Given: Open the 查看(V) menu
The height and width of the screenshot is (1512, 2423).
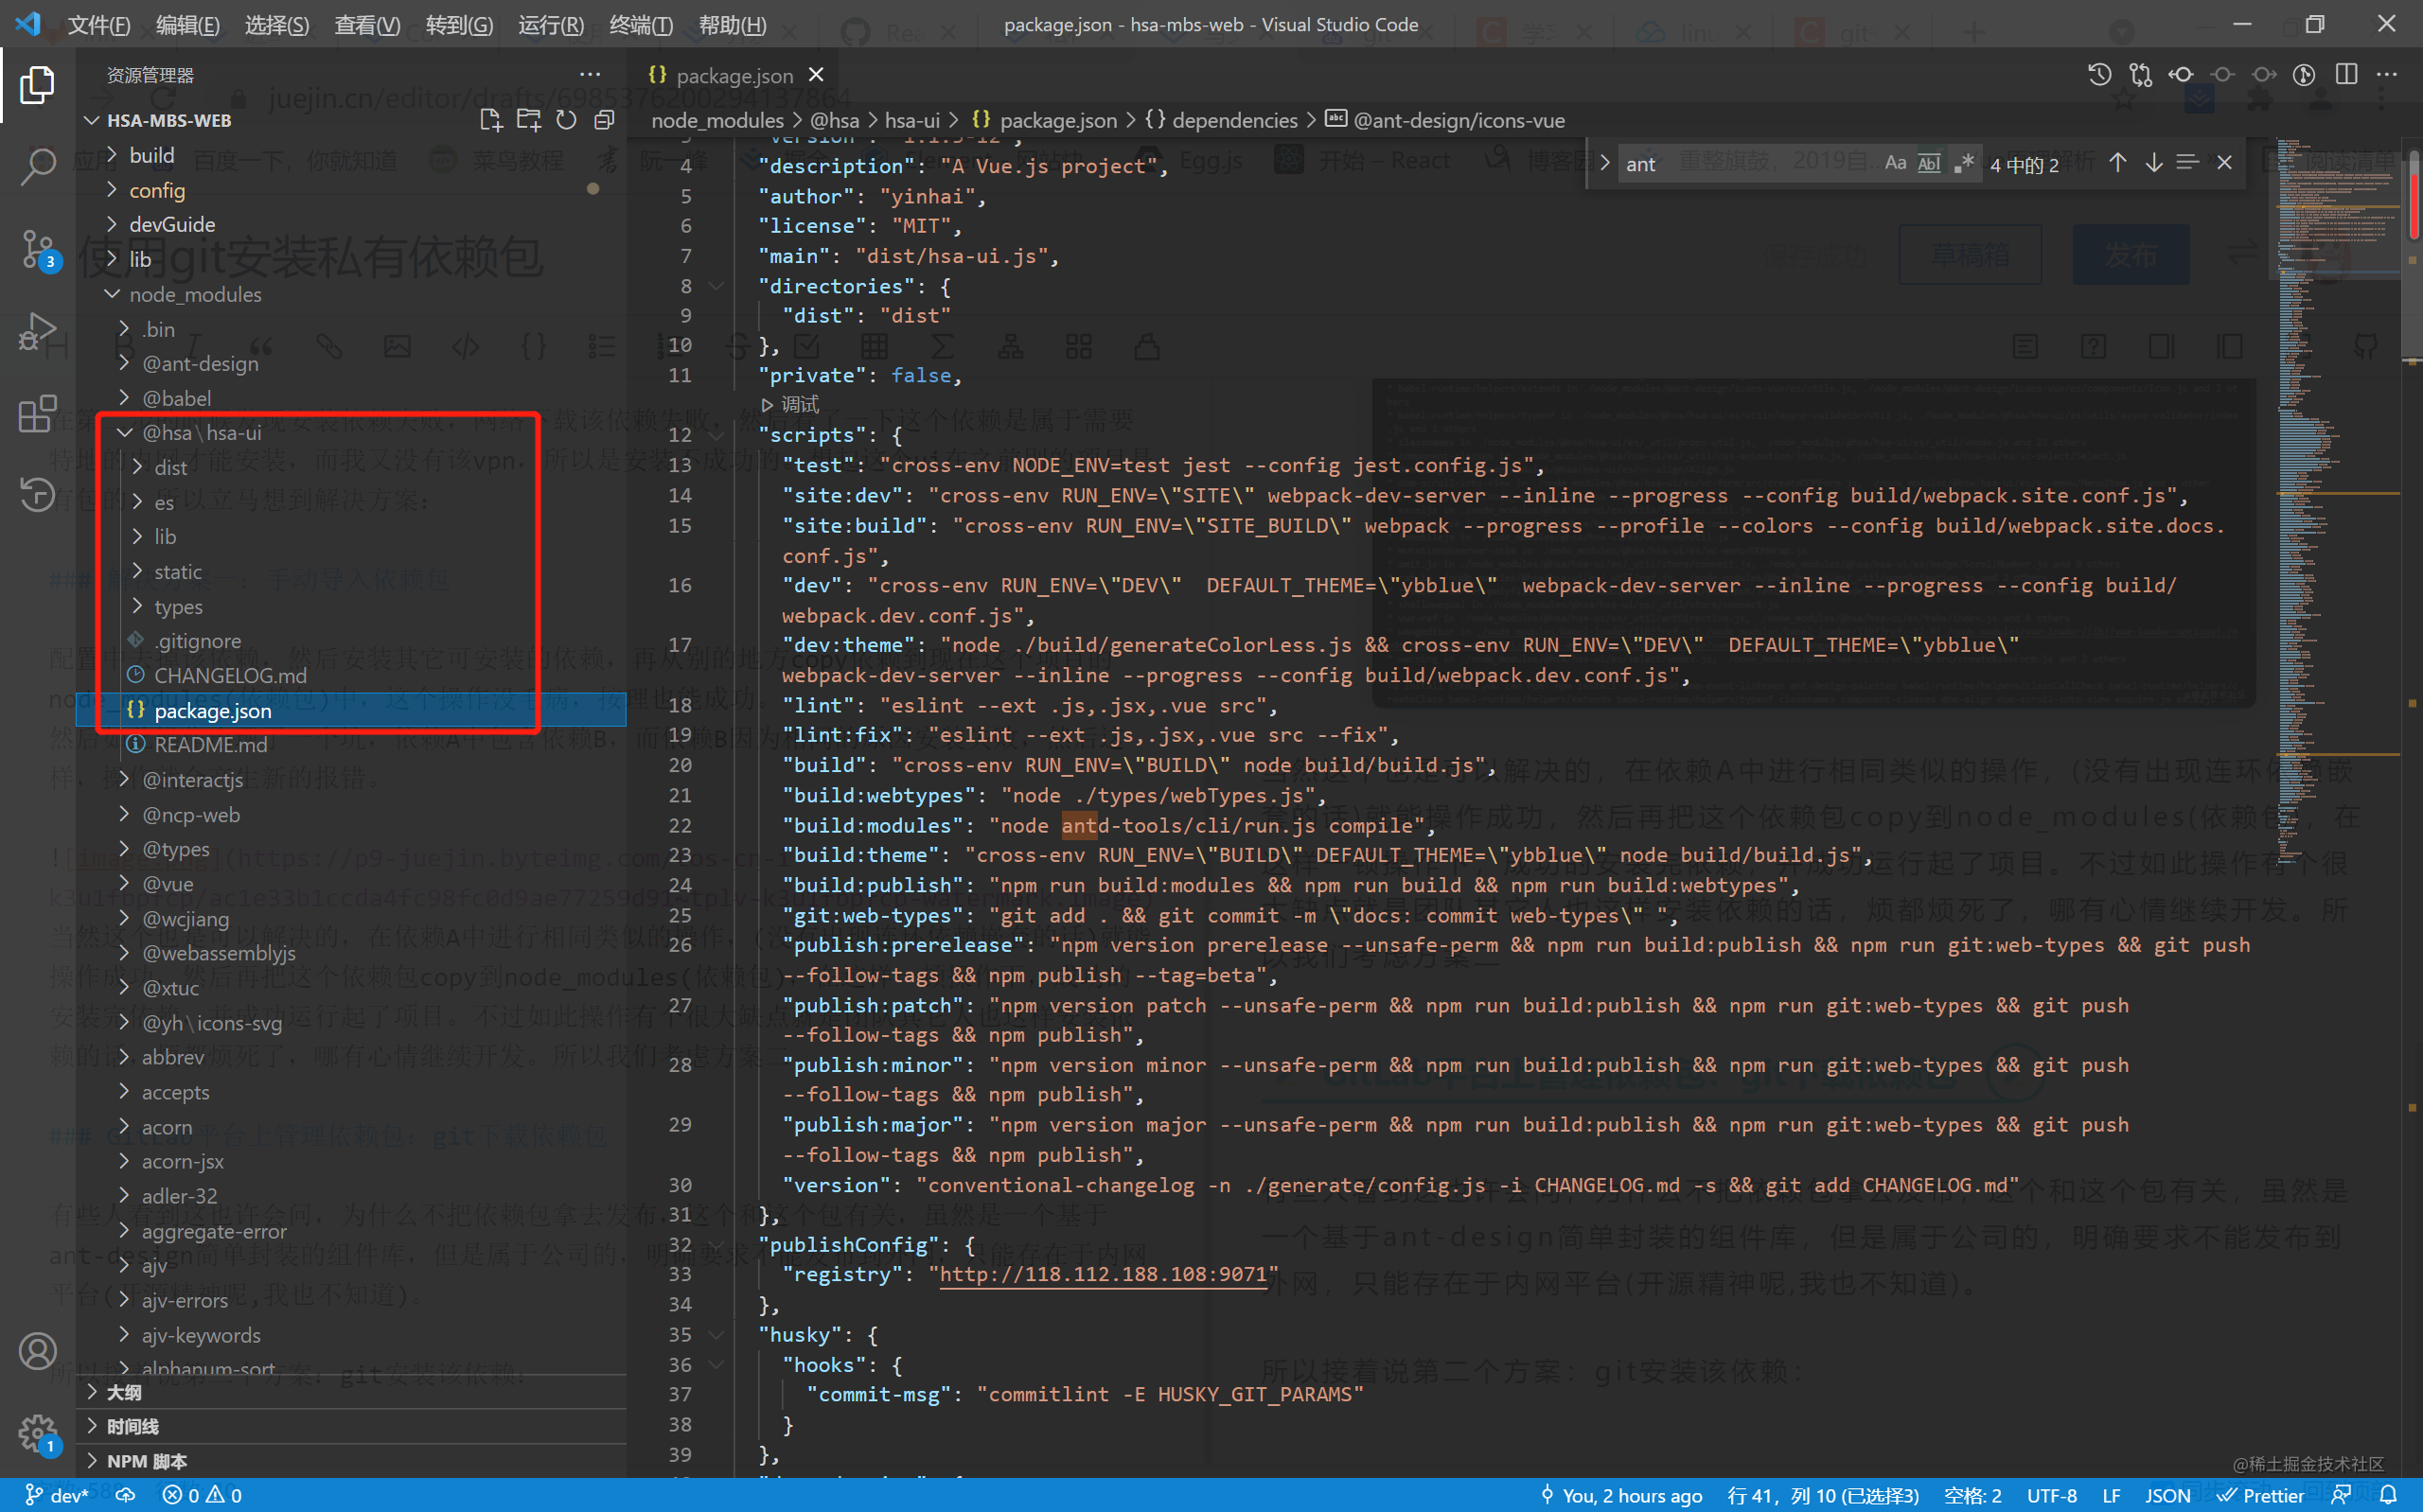Looking at the screenshot, I should (x=367, y=24).
